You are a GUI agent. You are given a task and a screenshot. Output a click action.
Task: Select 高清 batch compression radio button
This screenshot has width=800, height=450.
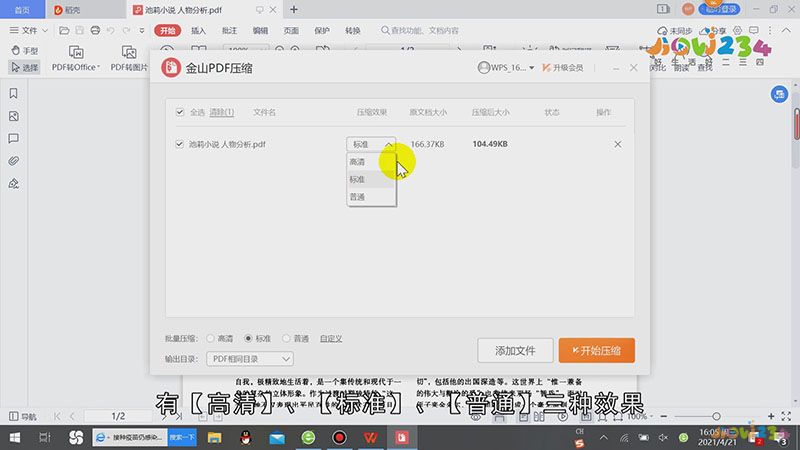point(210,338)
